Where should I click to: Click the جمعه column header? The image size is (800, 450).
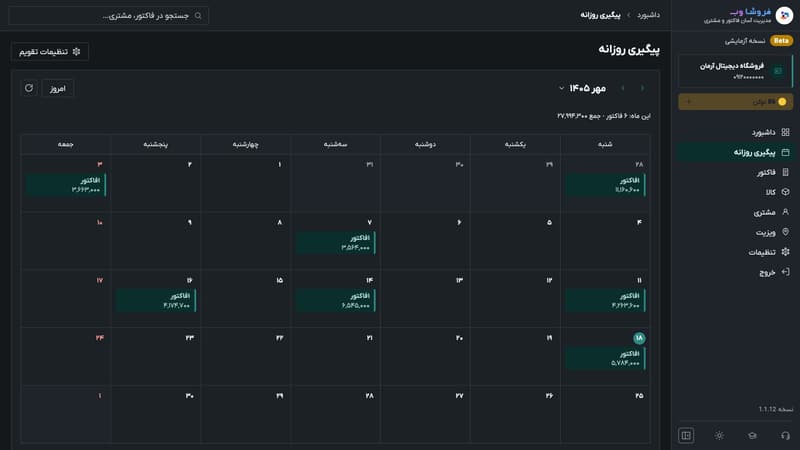pos(66,144)
